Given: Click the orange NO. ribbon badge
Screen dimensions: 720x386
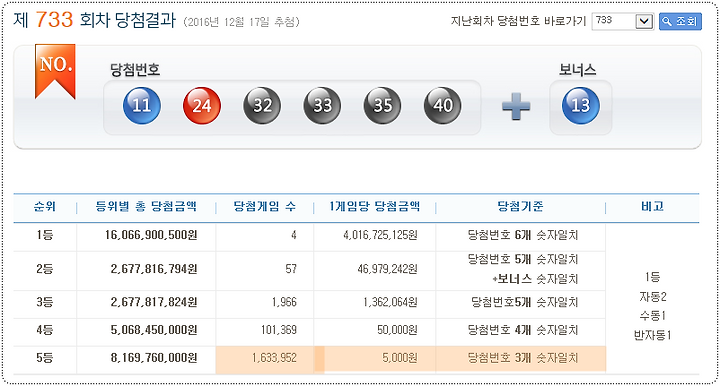Looking at the screenshot, I should pos(55,71).
